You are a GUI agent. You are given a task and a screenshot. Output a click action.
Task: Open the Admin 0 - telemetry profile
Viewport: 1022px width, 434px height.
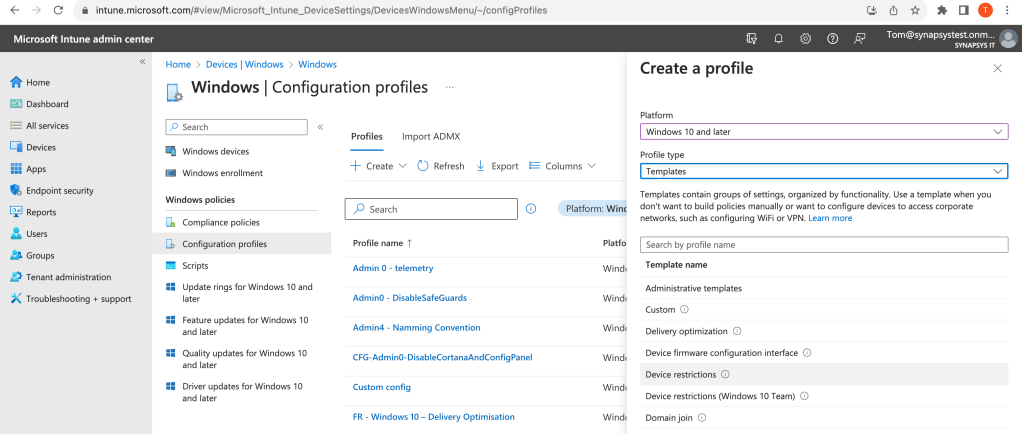click(393, 268)
